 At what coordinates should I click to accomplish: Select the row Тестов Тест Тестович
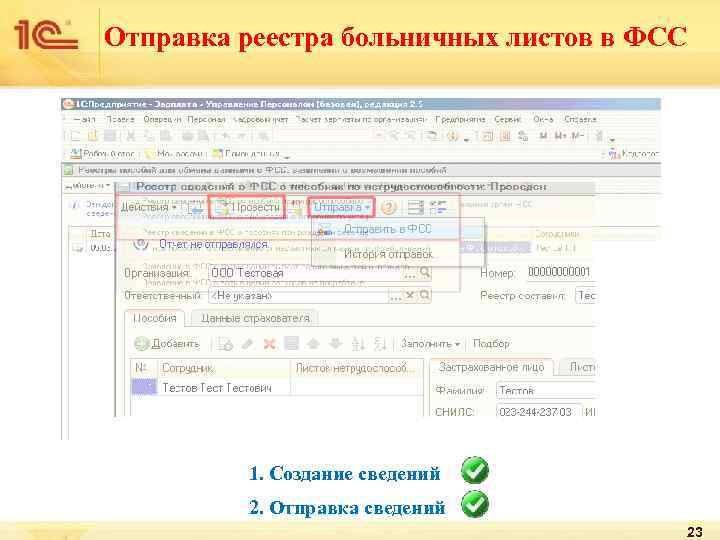point(277,388)
